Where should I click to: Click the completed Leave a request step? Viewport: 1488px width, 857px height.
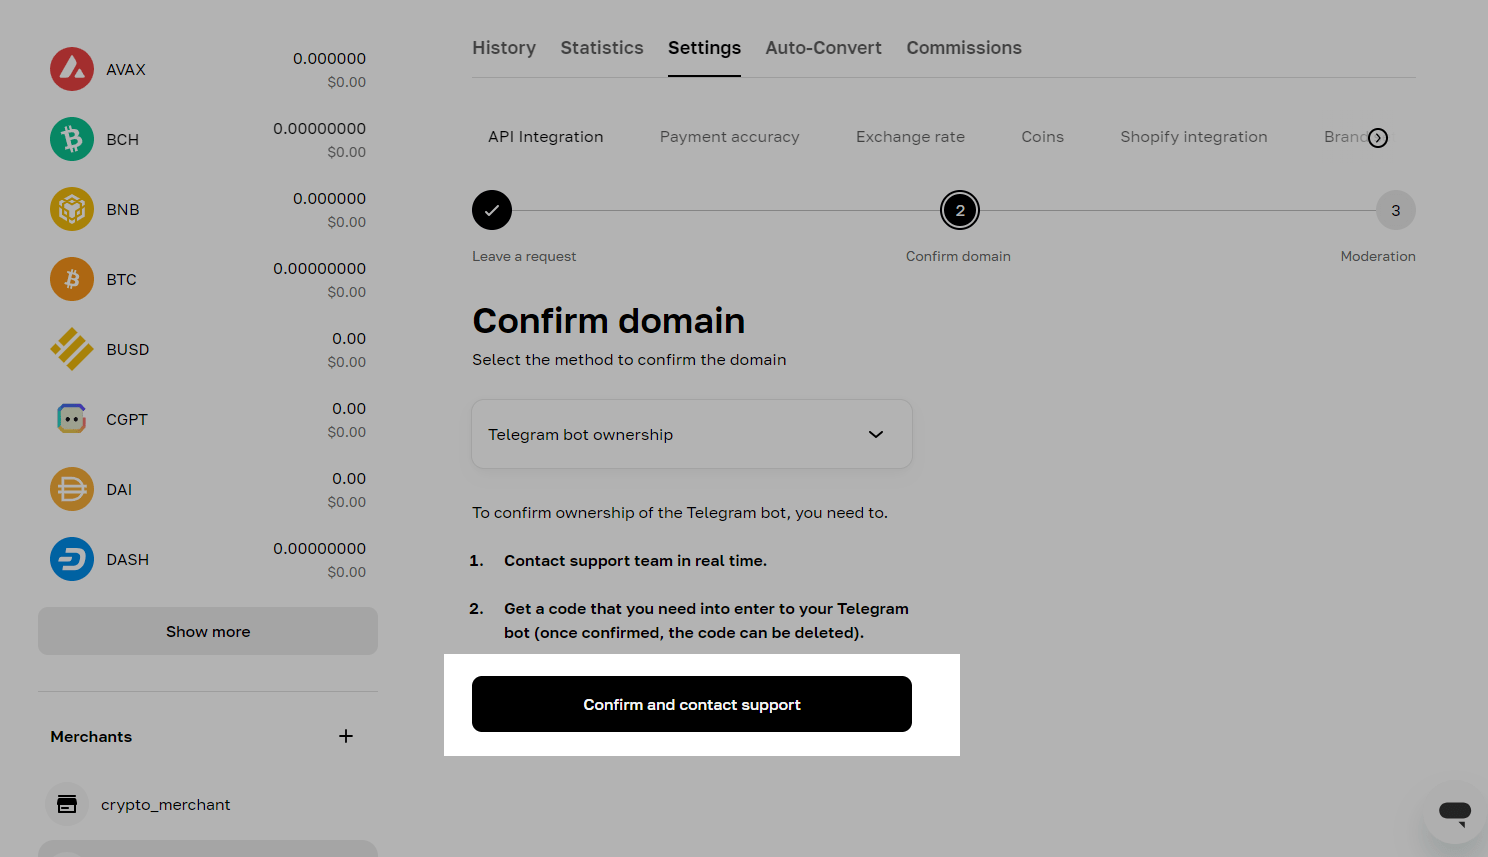492,210
